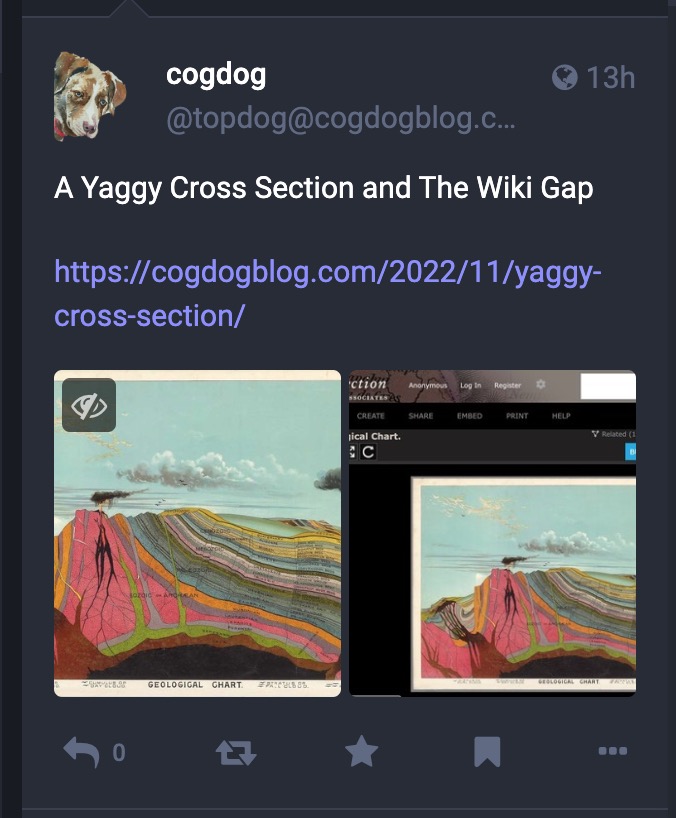Click the 13h timestamp
676x818 pixels.
click(x=611, y=78)
